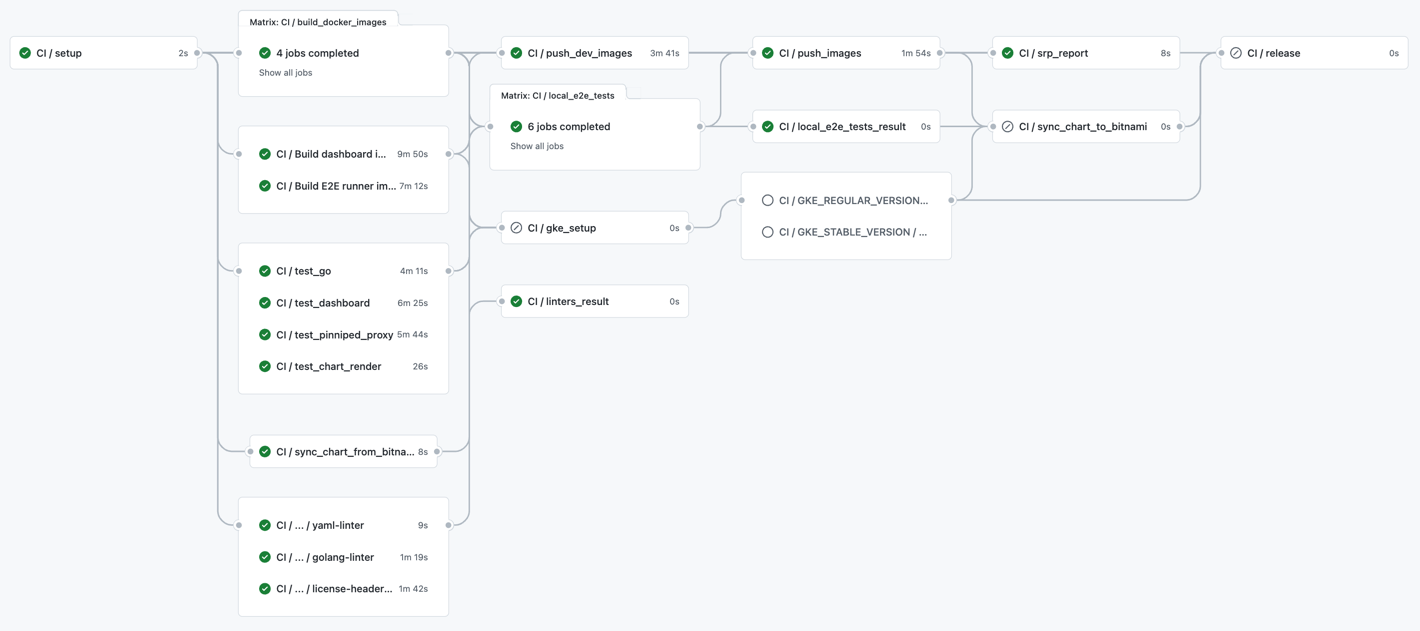1420x631 pixels.
Task: Click the green check icon on CI / setup
Action: pyautogui.click(x=24, y=52)
